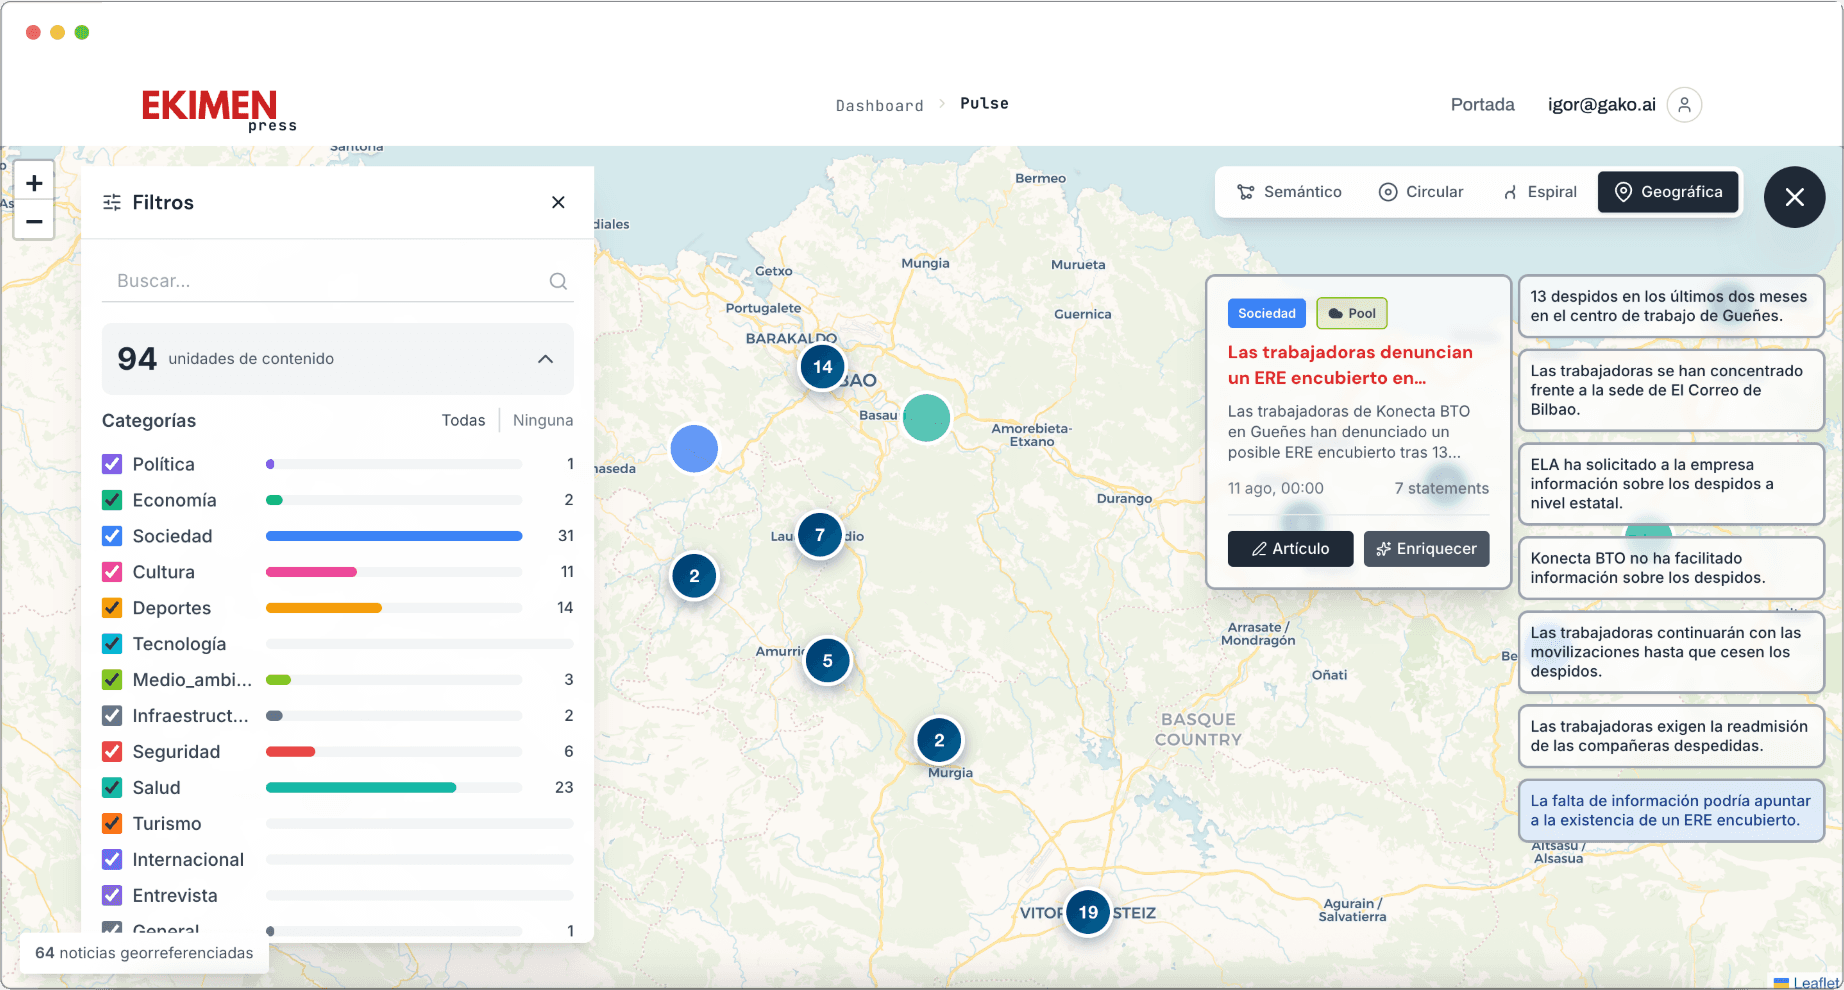
Task: Toggle the Turismo checkbox
Action: click(x=112, y=824)
